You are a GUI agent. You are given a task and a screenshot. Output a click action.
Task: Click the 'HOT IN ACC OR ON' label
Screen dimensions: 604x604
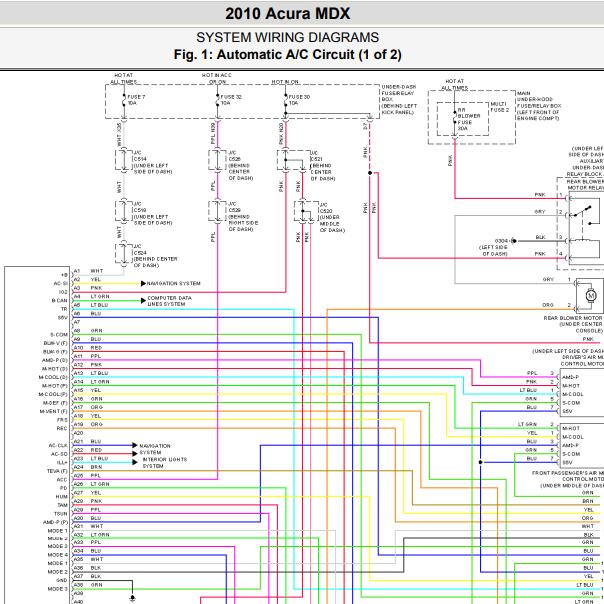click(217, 79)
